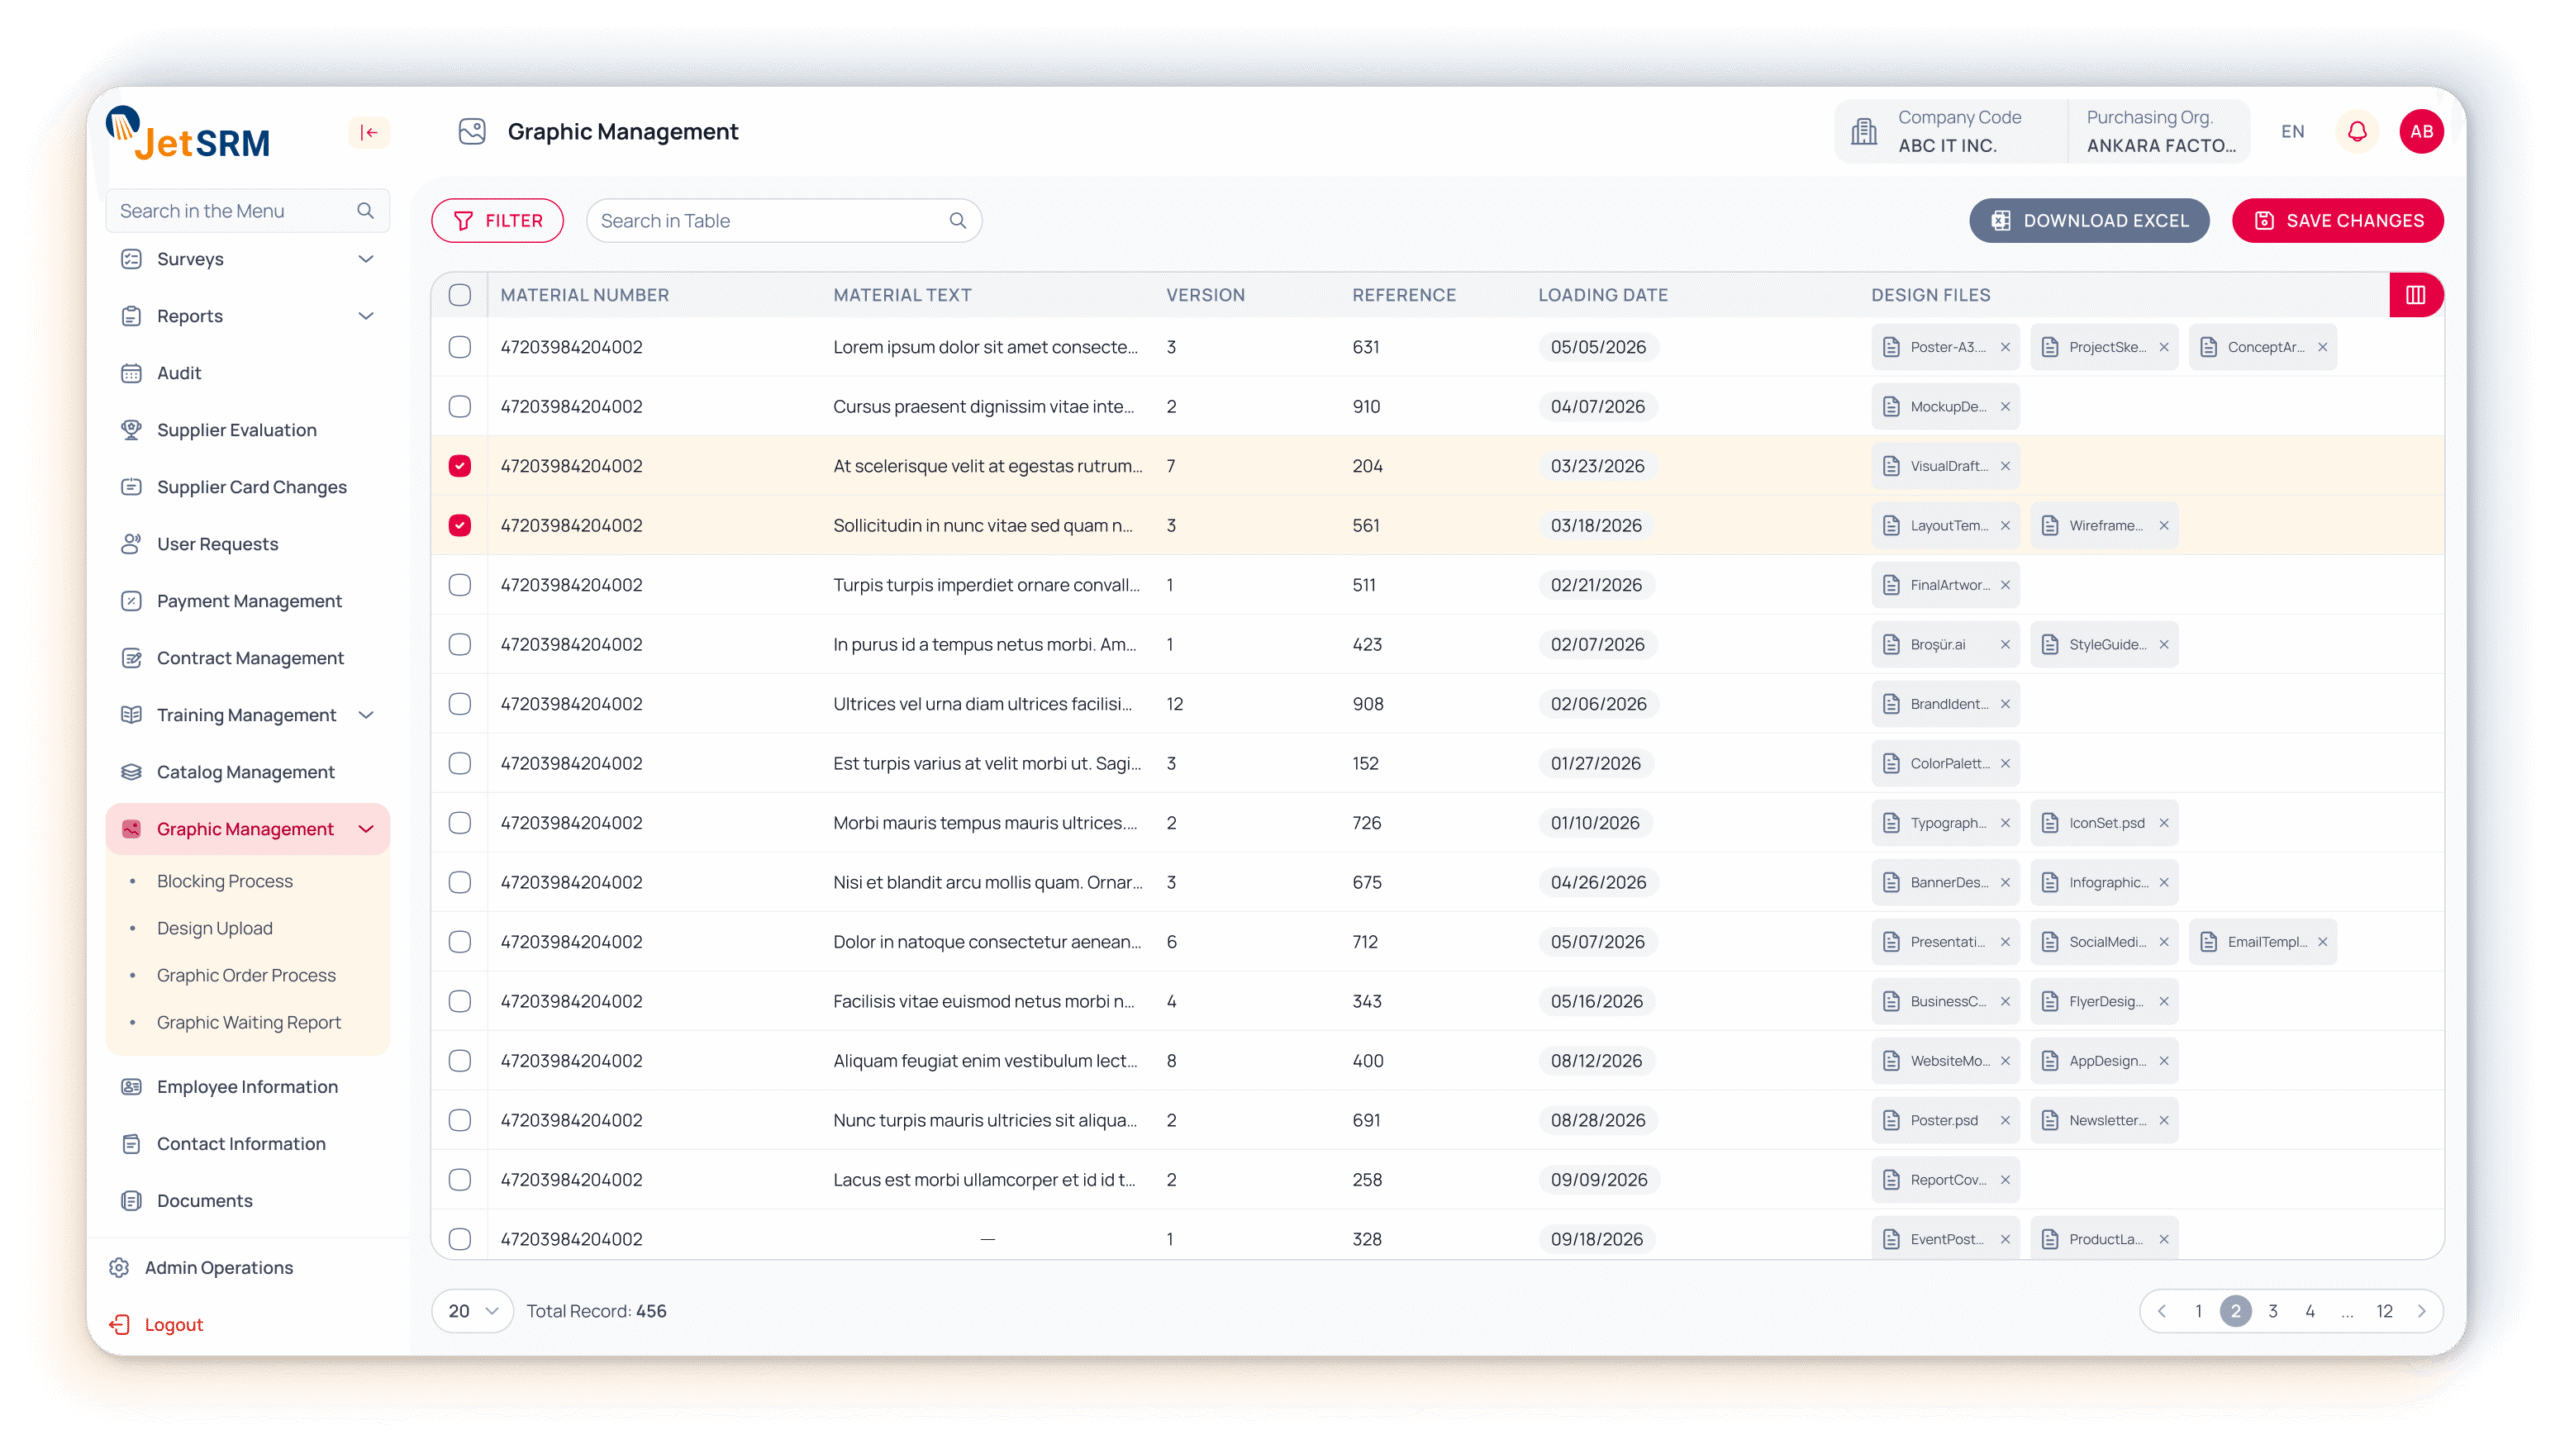Open the 20 rows-per-page dropdown
Screen dimensions: 2560x1449
pos(472,1311)
